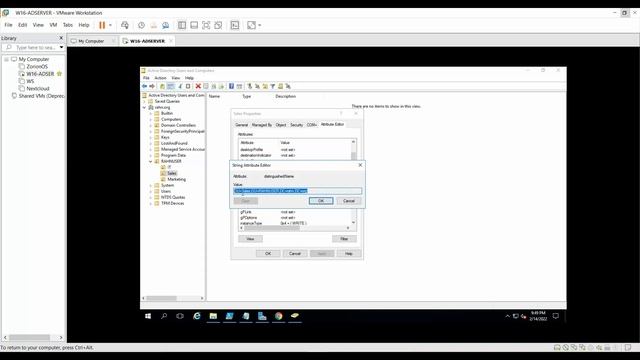Go forward in Active Directory Users console

(152, 86)
